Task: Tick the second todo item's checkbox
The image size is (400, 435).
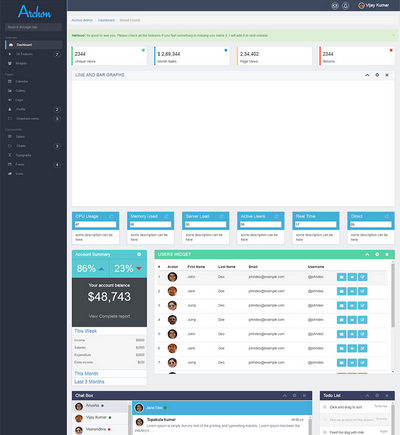Action: [325, 420]
